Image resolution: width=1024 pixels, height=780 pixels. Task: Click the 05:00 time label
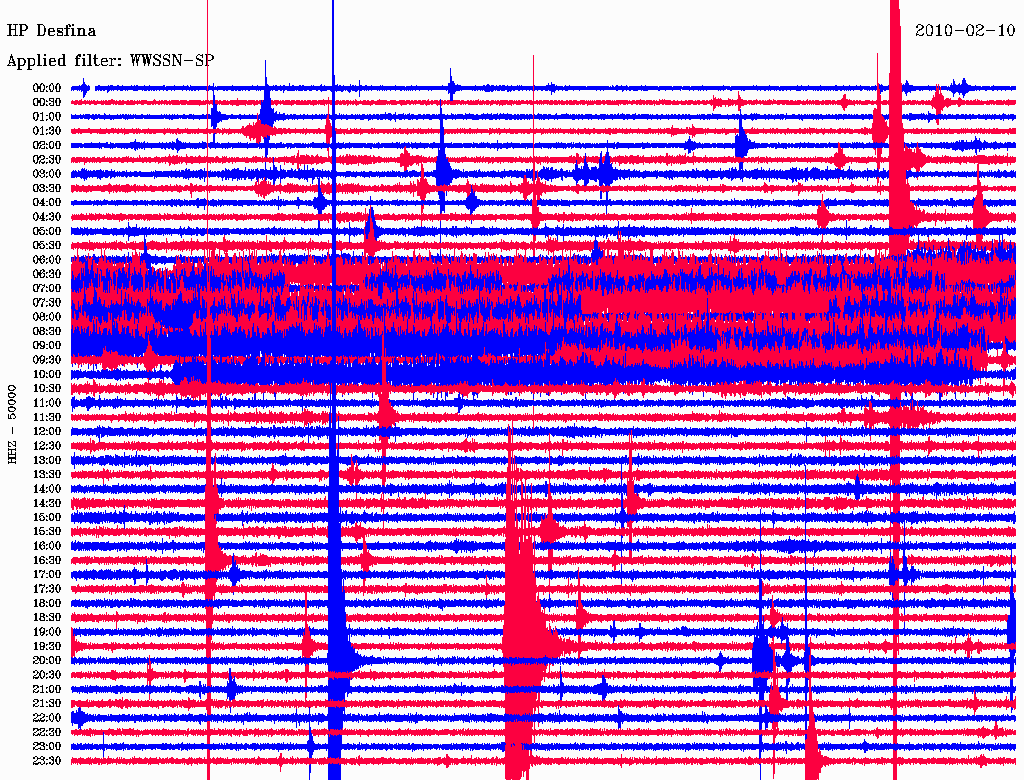[47, 231]
